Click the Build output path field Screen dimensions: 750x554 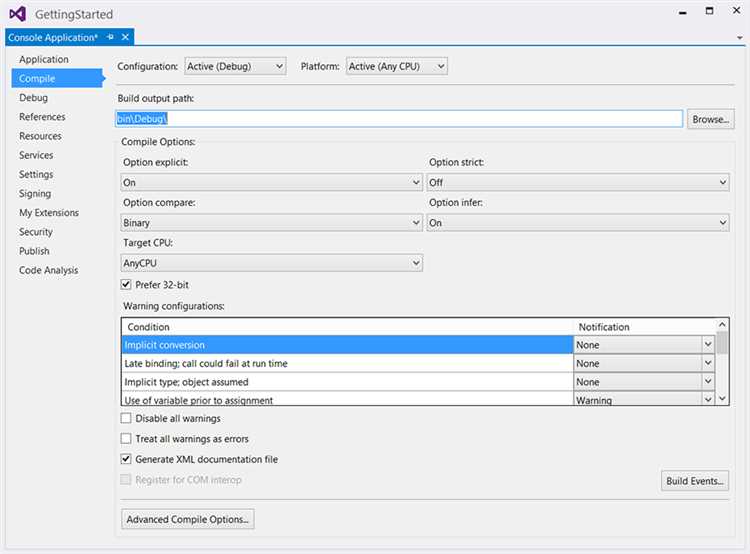tap(399, 119)
